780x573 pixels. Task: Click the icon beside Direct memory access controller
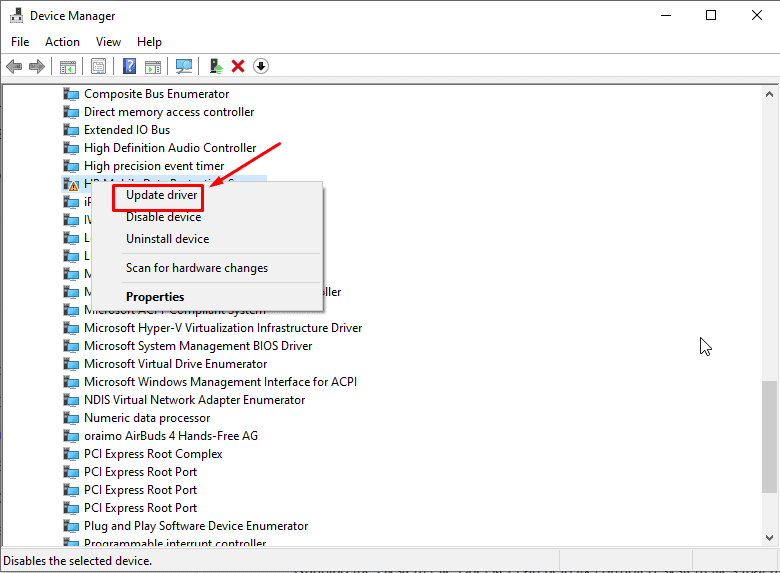click(71, 112)
